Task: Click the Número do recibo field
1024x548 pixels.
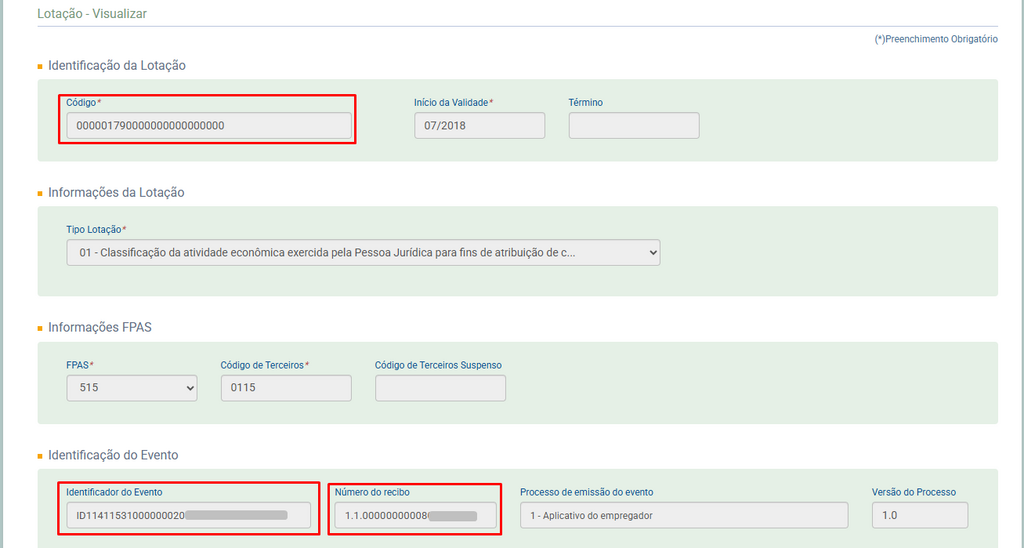Action: 415,516
